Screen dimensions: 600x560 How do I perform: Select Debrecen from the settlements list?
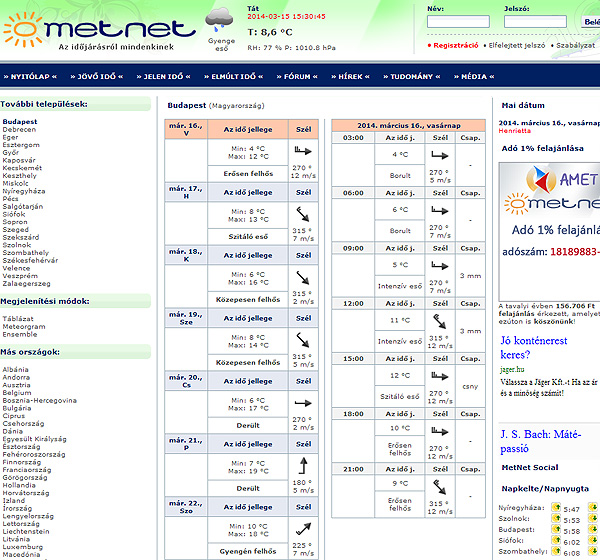tap(19, 129)
